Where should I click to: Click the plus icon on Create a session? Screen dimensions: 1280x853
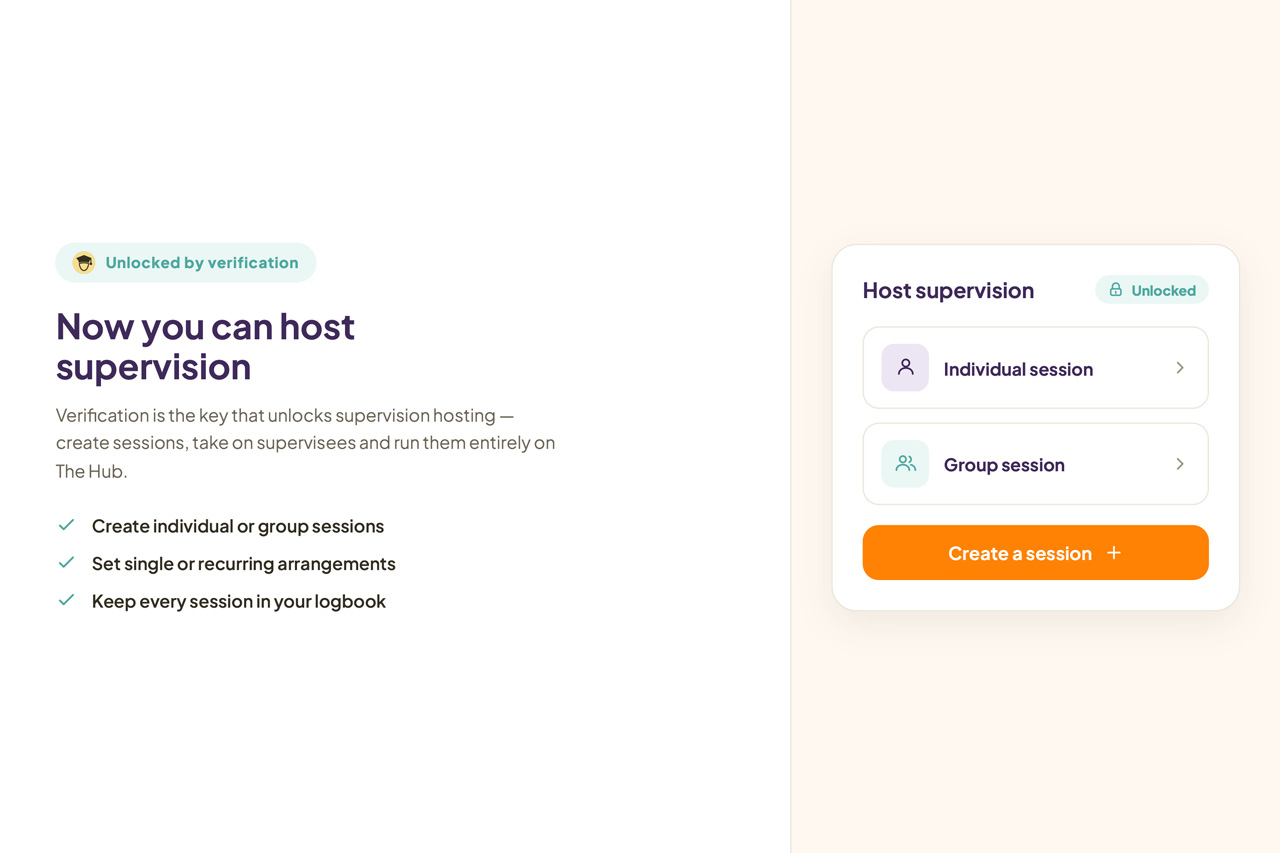[x=1114, y=553]
